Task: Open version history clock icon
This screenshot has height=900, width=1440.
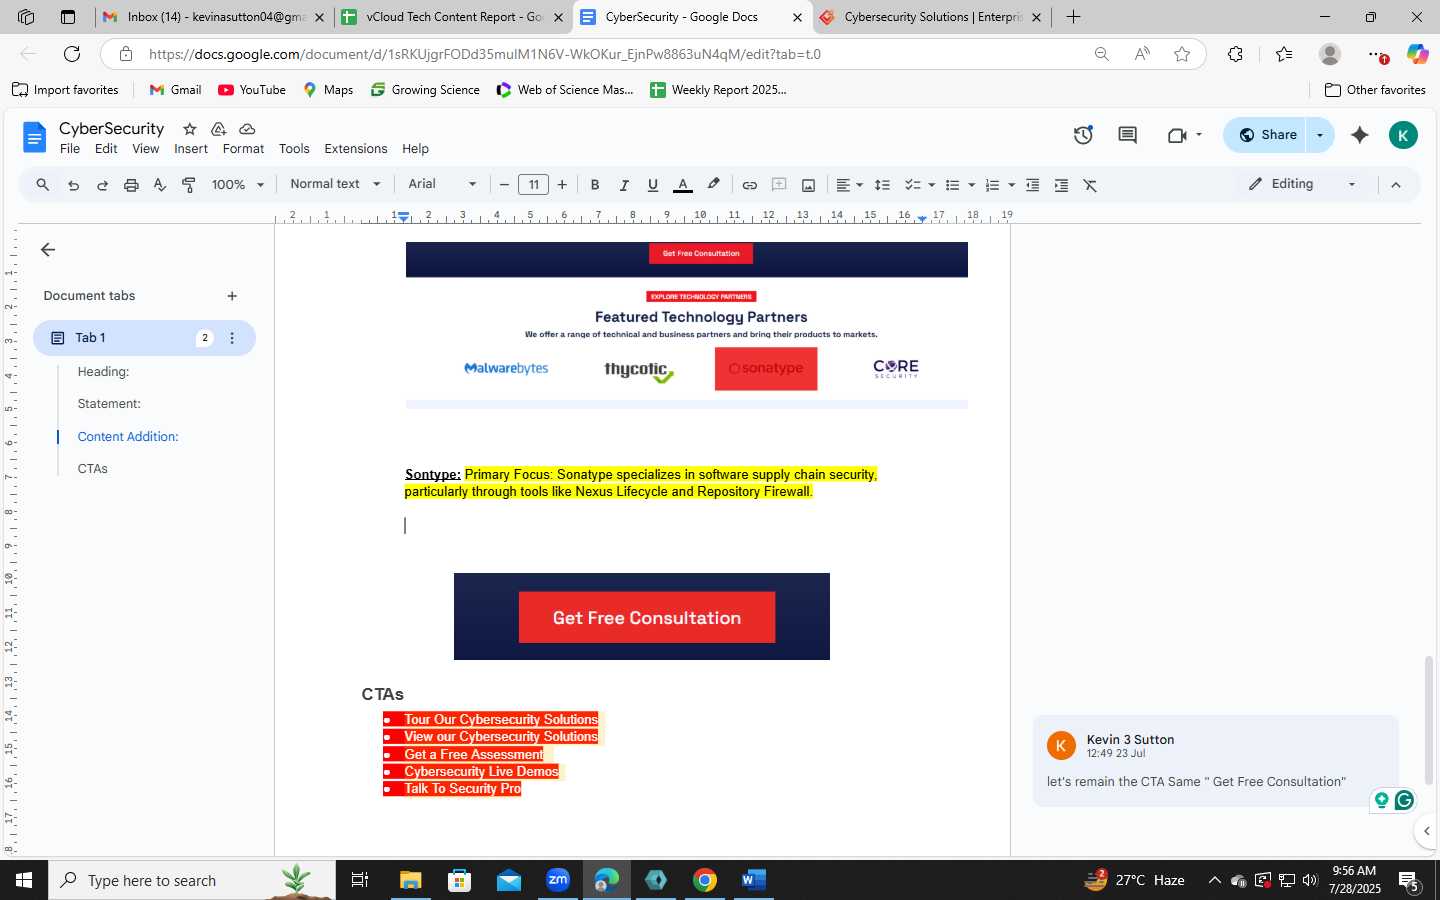Action: (1083, 135)
